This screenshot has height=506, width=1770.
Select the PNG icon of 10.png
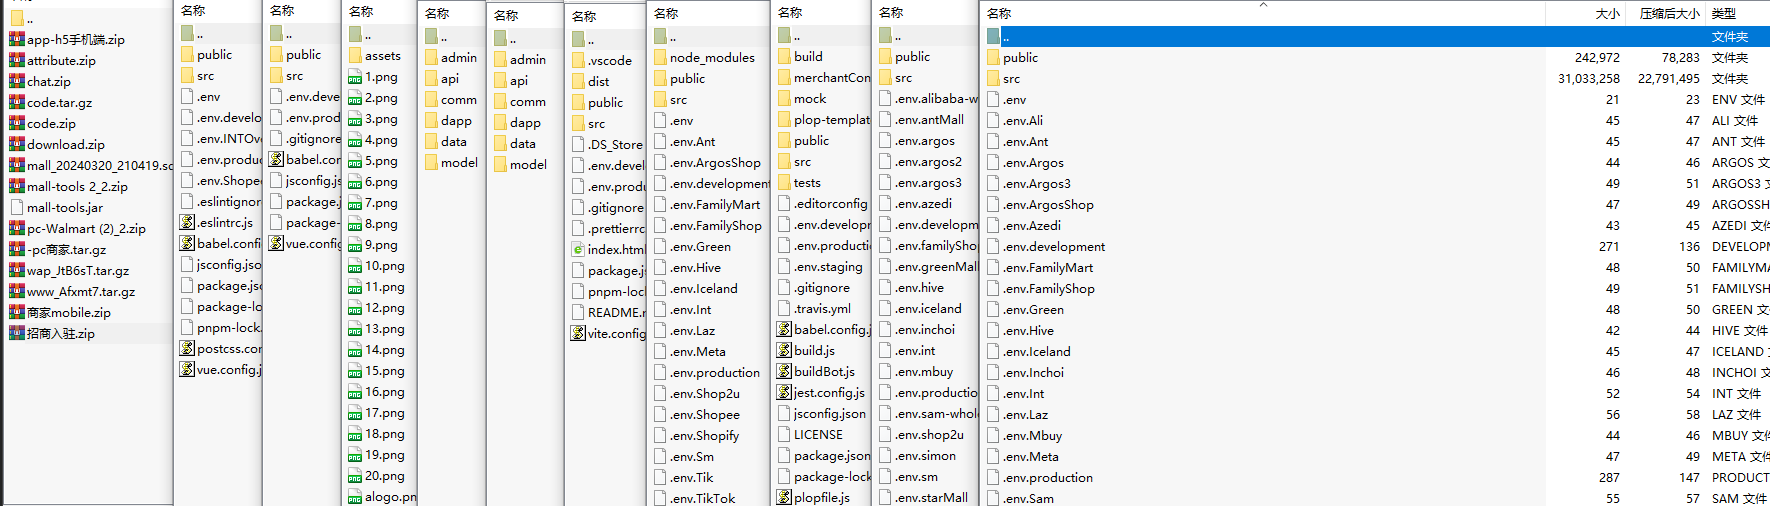[x=355, y=265]
